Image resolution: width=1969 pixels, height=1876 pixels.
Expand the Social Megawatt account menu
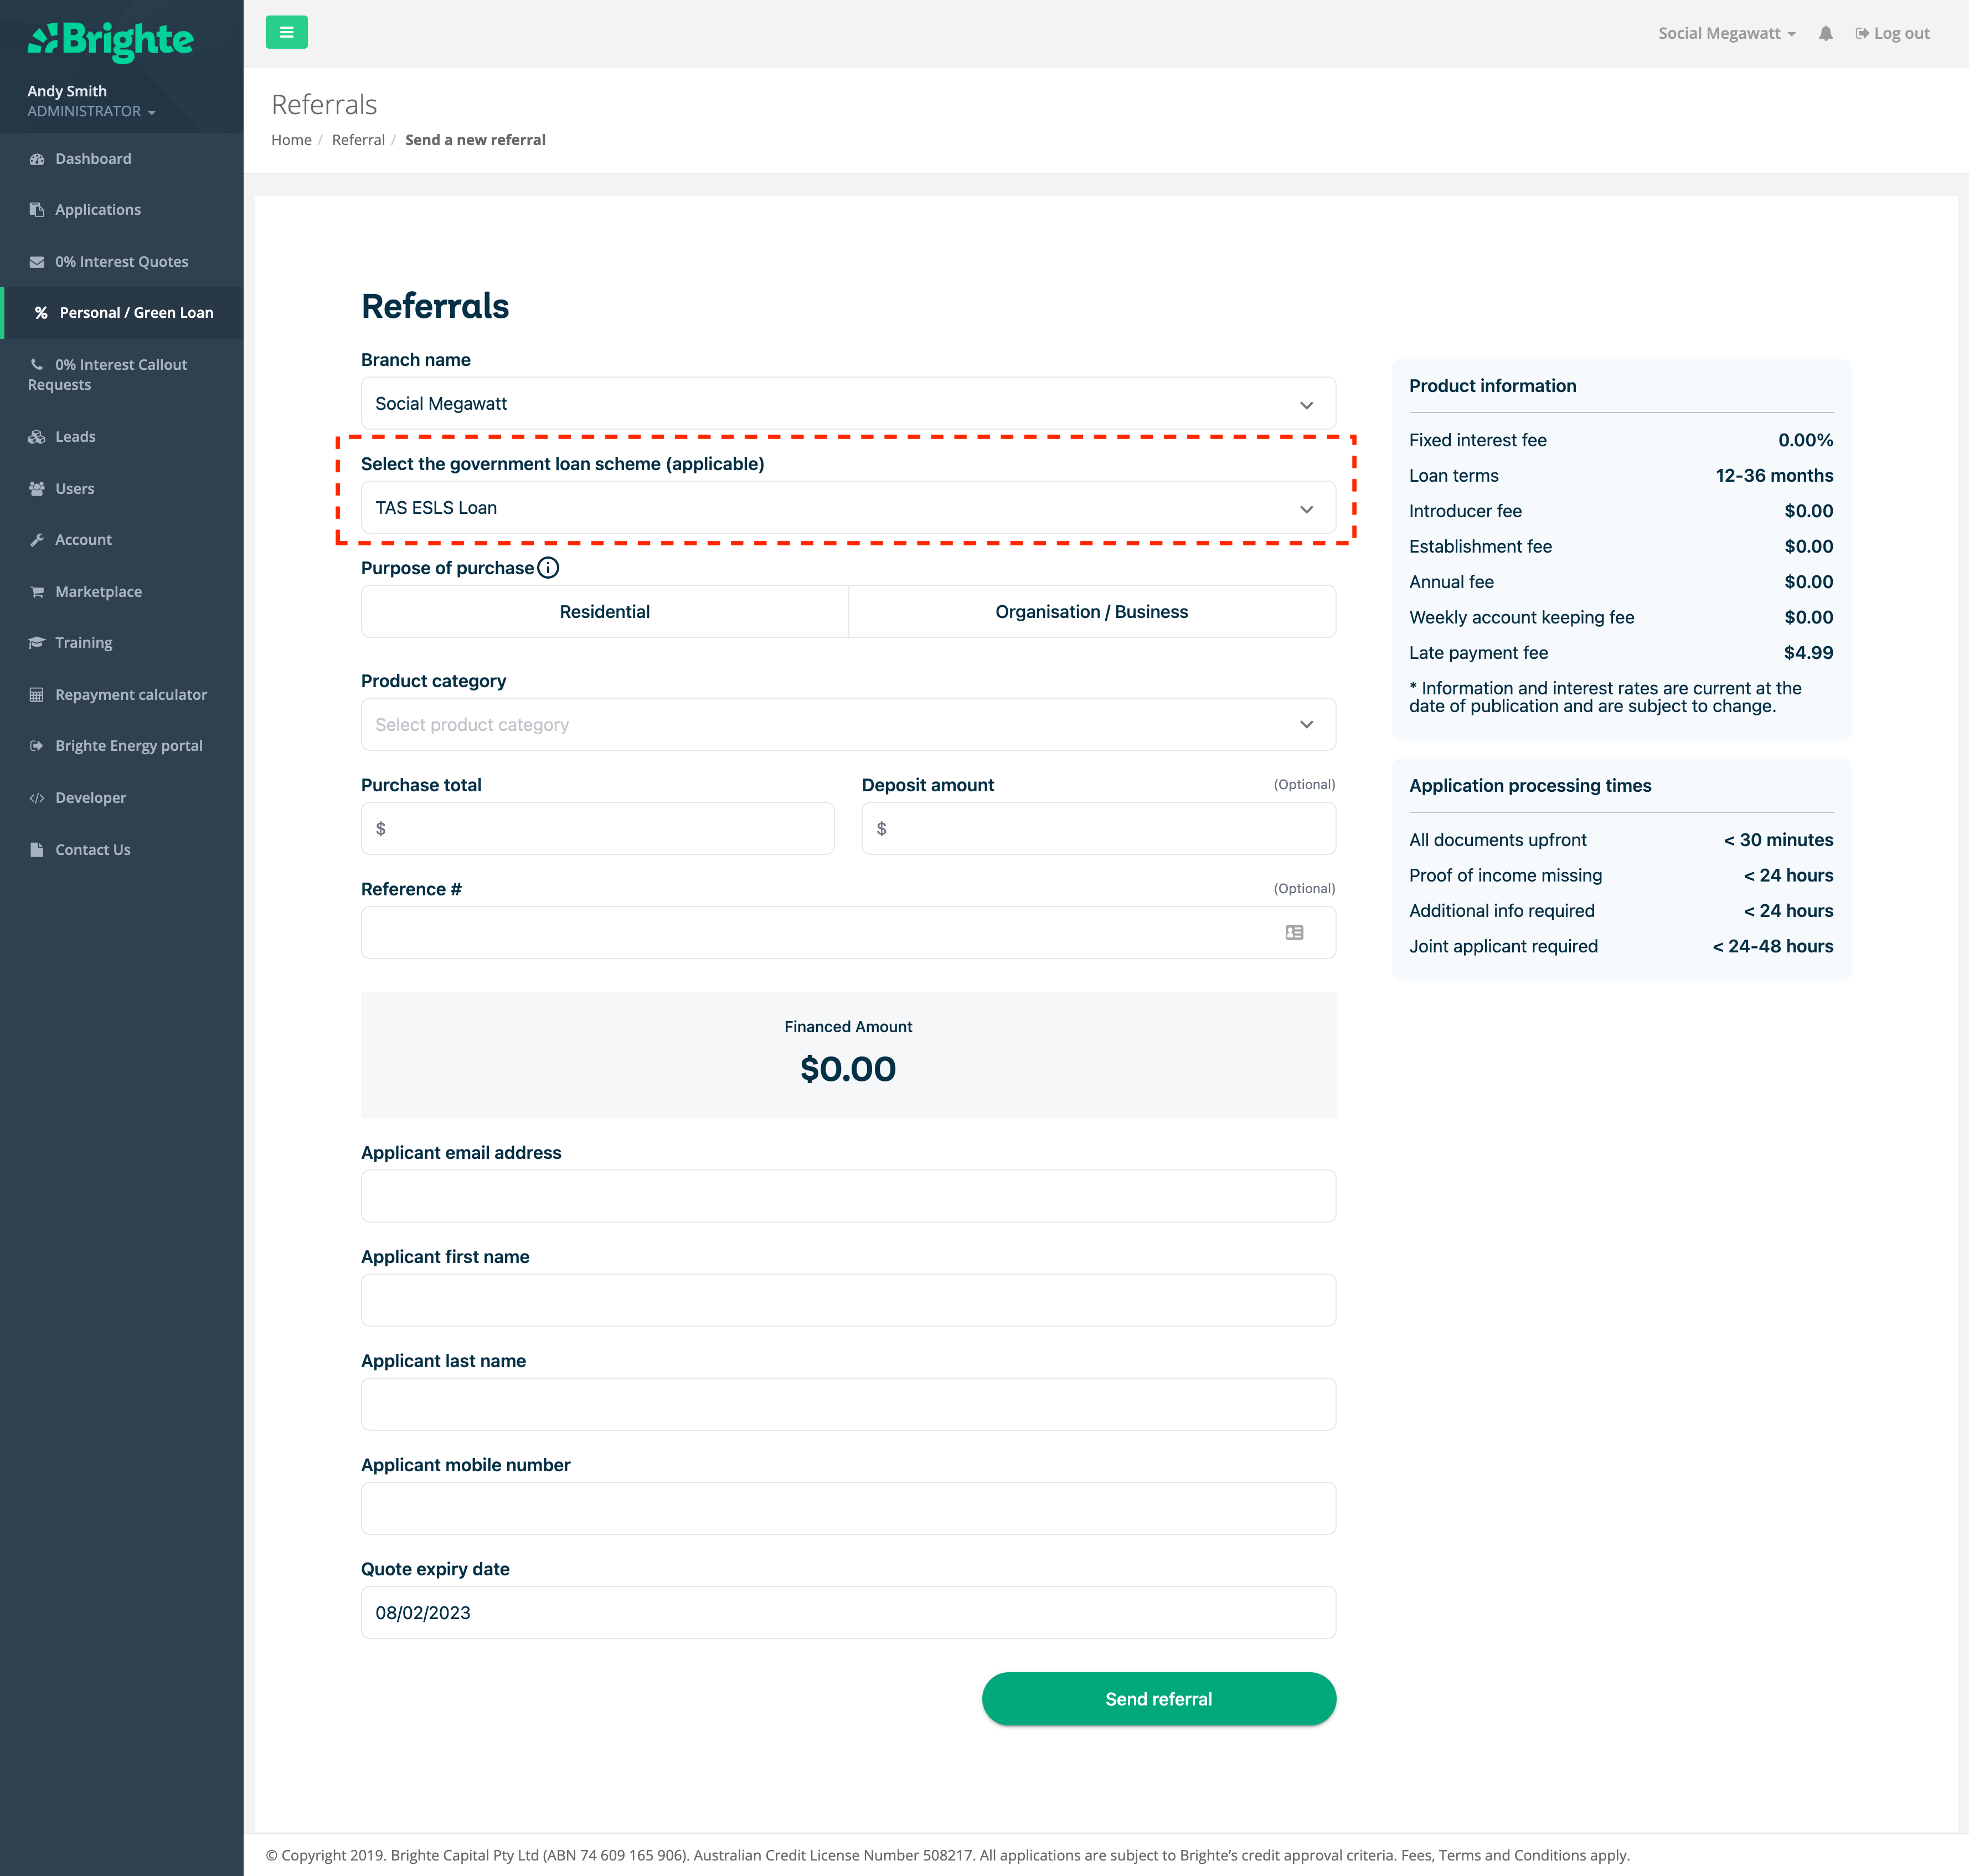pos(1726,33)
